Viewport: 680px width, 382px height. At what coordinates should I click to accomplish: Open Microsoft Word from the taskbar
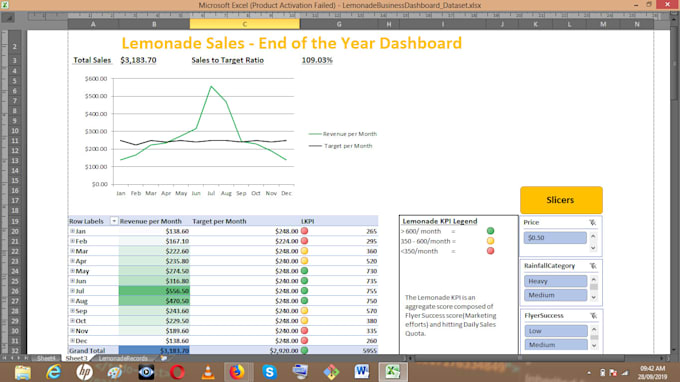tap(361, 372)
